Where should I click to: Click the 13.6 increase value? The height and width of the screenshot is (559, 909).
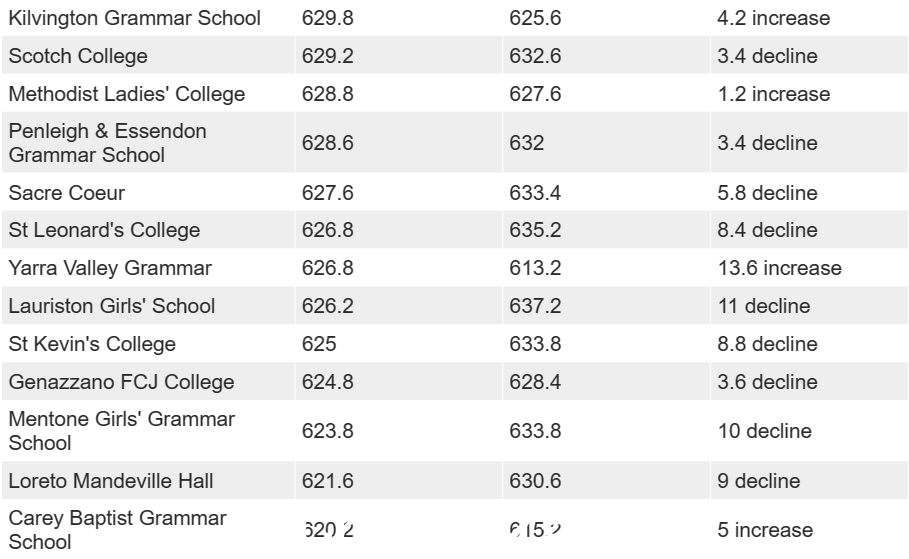780,268
